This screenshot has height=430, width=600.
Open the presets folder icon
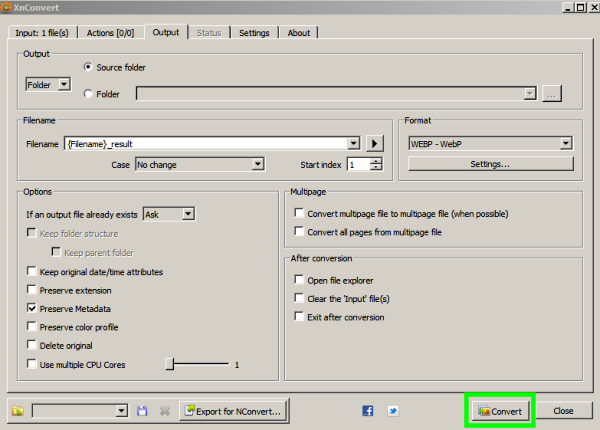(x=18, y=411)
